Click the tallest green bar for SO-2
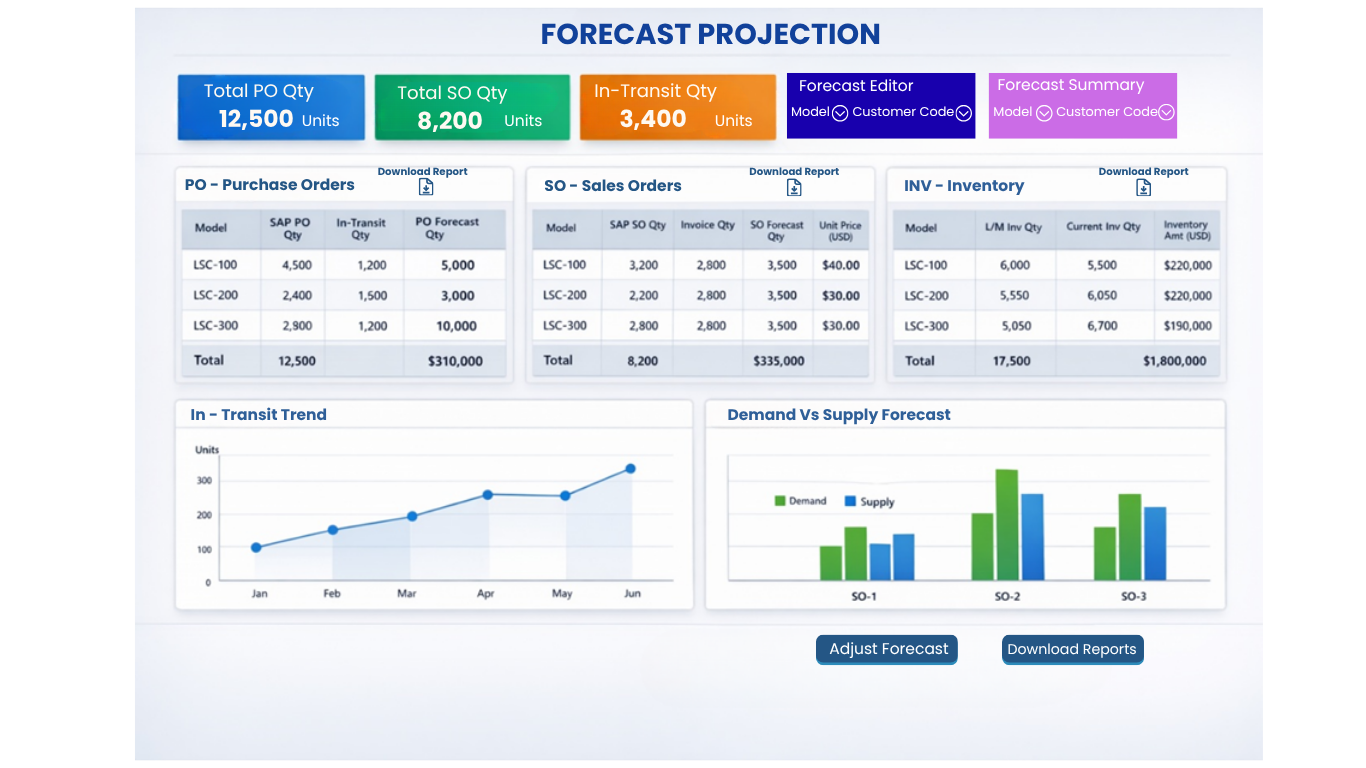Viewport: 1366px width, 768px height. point(1007,525)
